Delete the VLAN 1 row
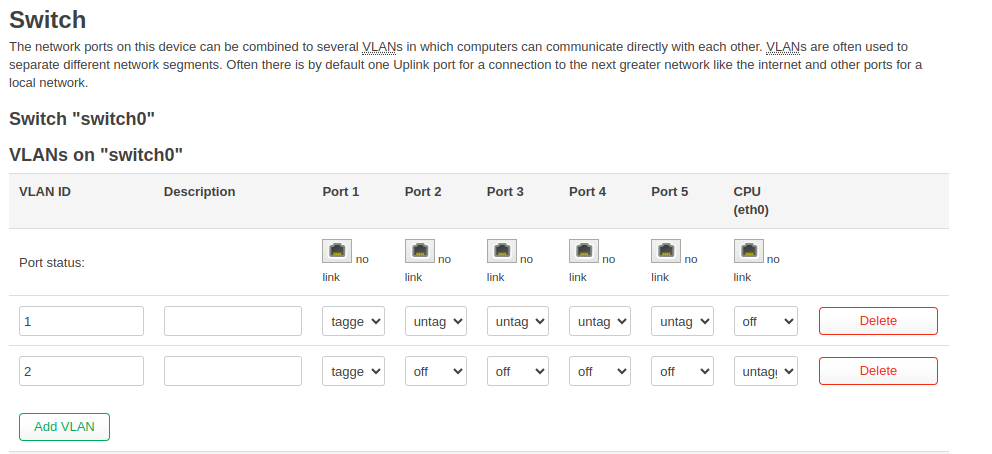 pyautogui.click(x=878, y=321)
